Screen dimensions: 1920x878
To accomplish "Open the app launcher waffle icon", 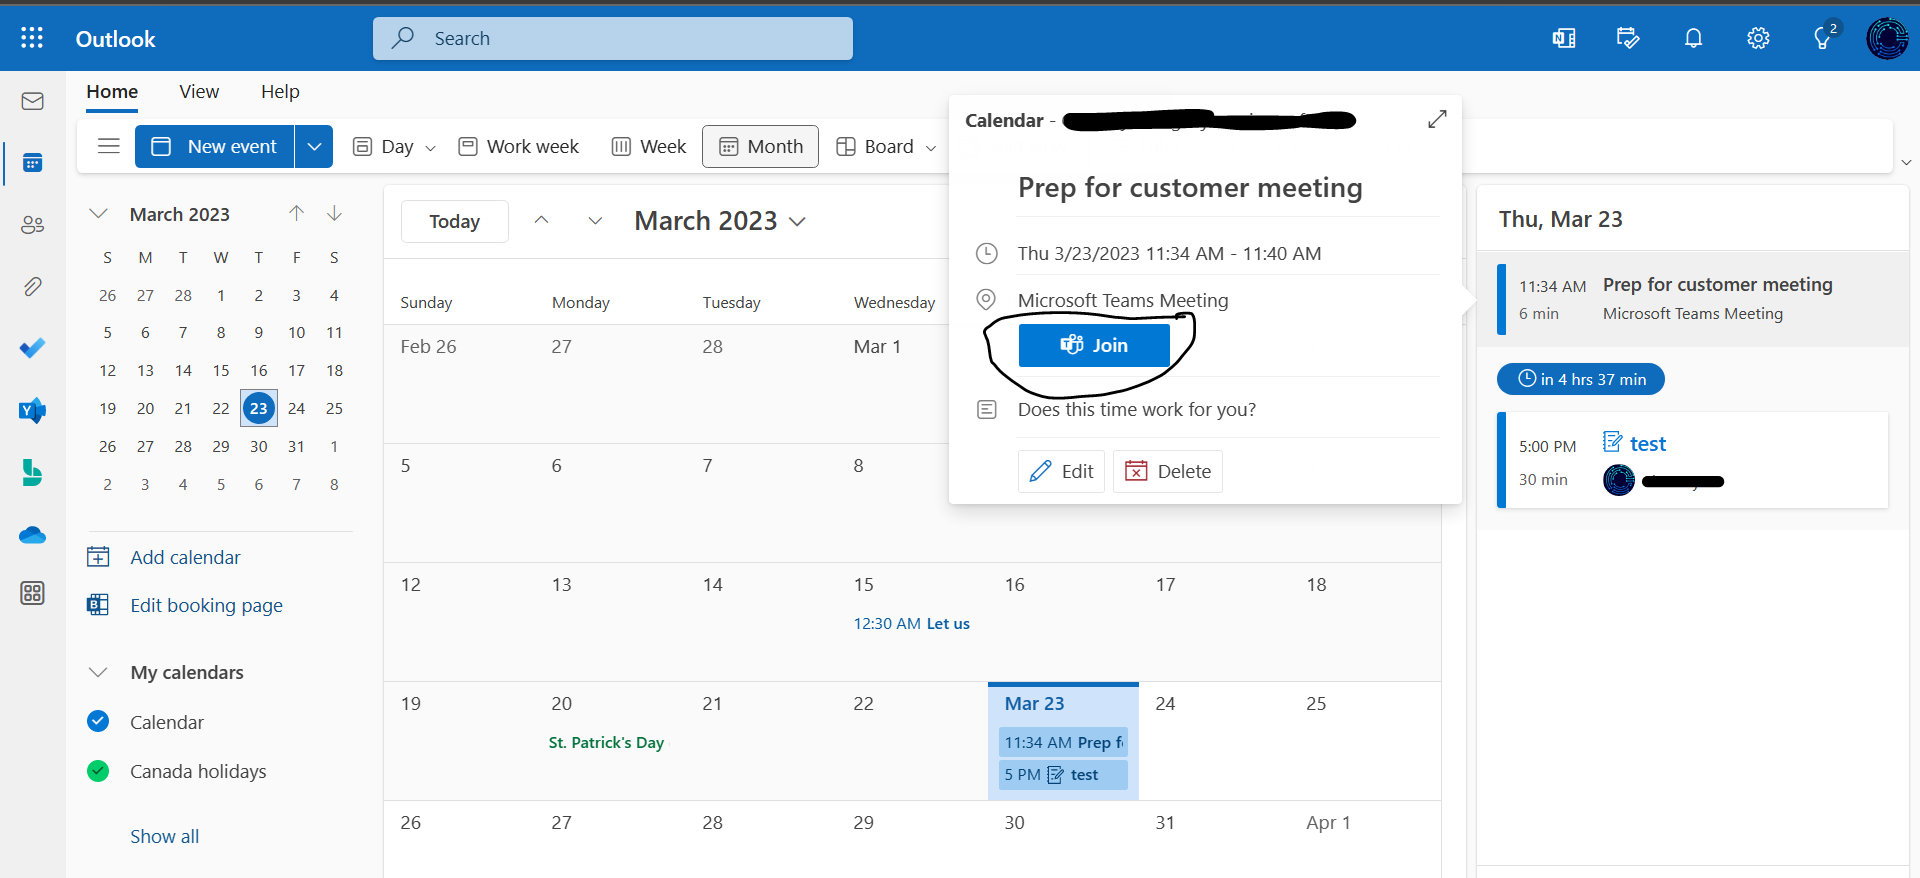I will click(32, 38).
